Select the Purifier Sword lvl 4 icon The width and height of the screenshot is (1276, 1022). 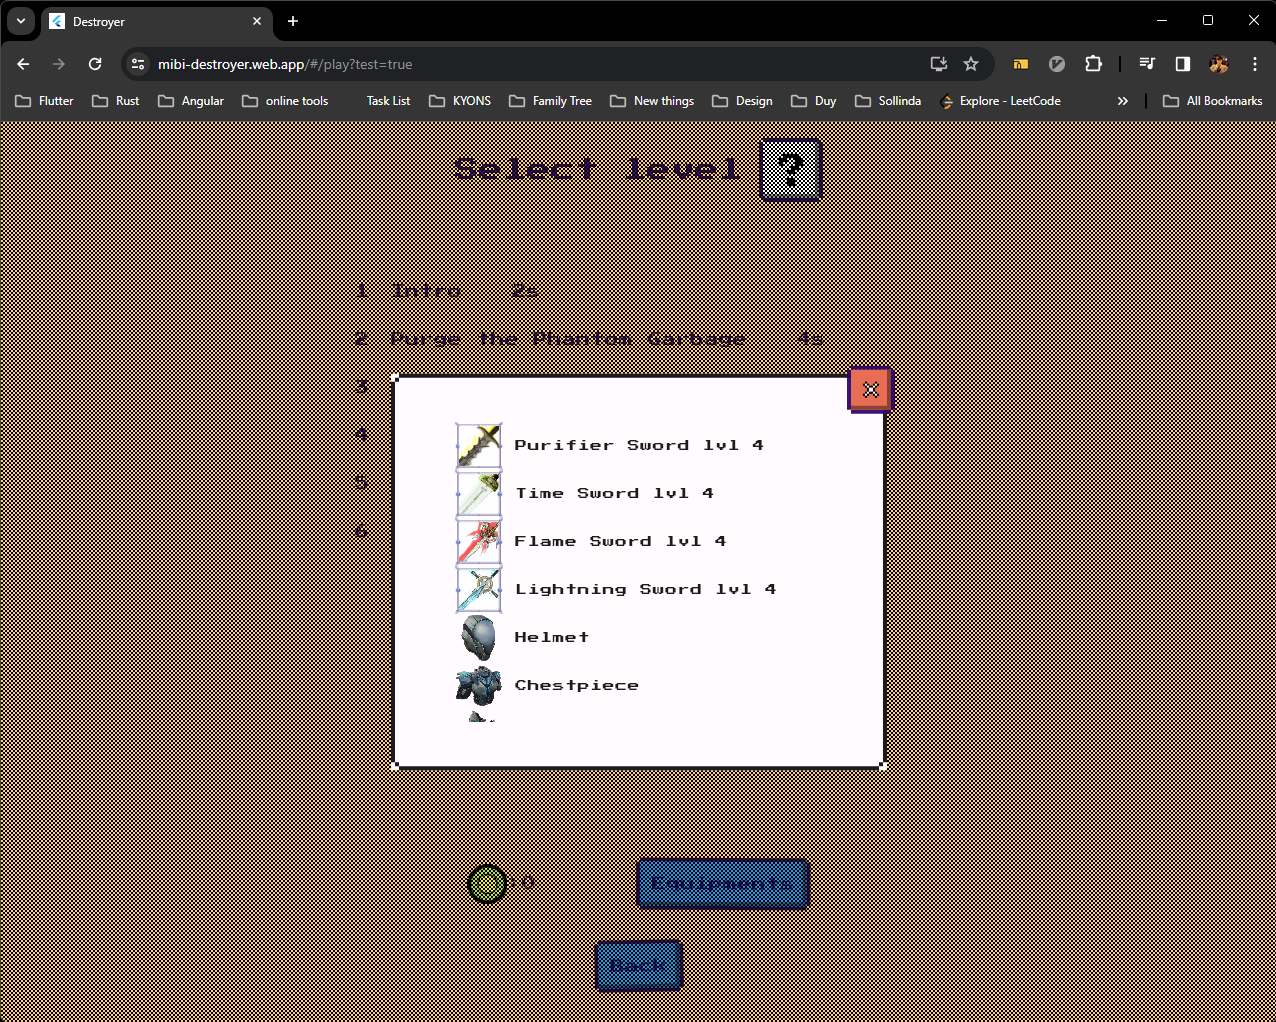[x=478, y=445]
